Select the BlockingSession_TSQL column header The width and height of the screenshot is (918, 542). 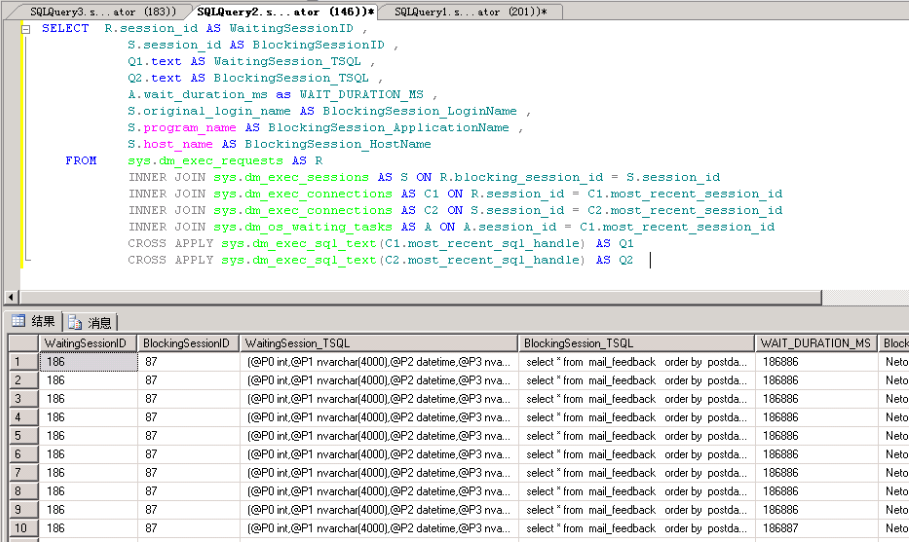click(636, 344)
